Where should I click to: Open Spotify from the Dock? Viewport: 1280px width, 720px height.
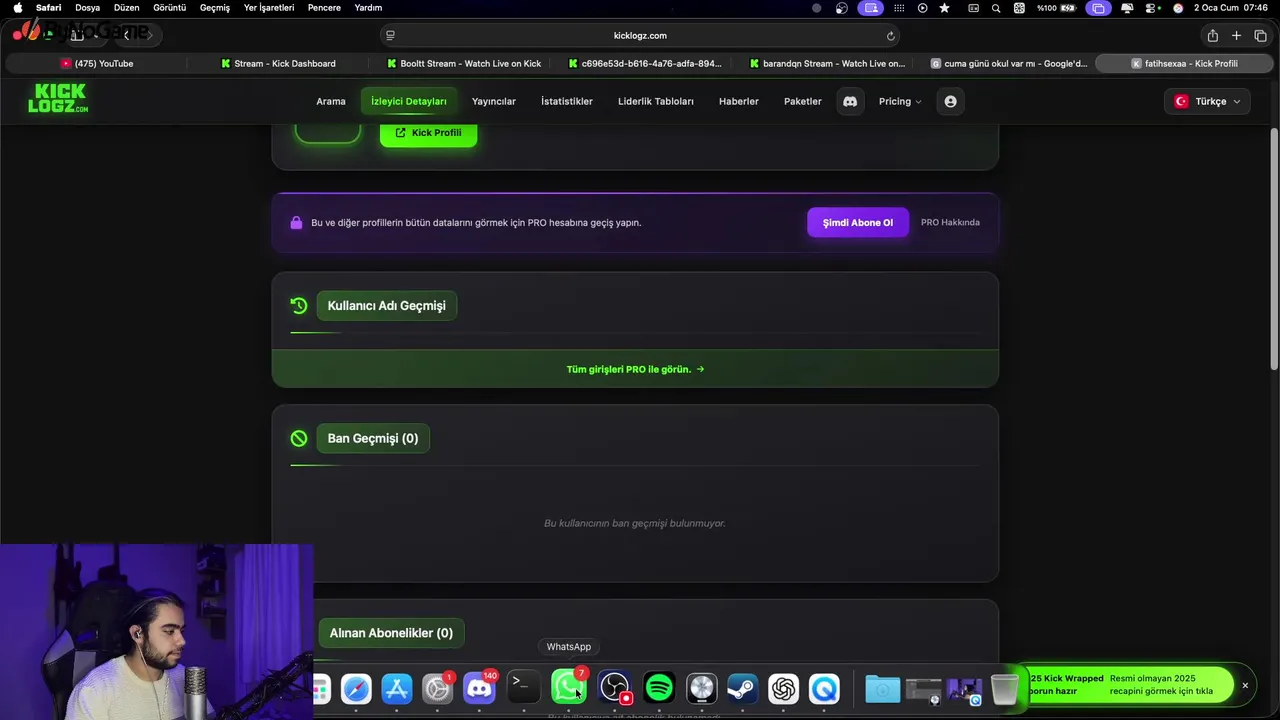(x=659, y=688)
